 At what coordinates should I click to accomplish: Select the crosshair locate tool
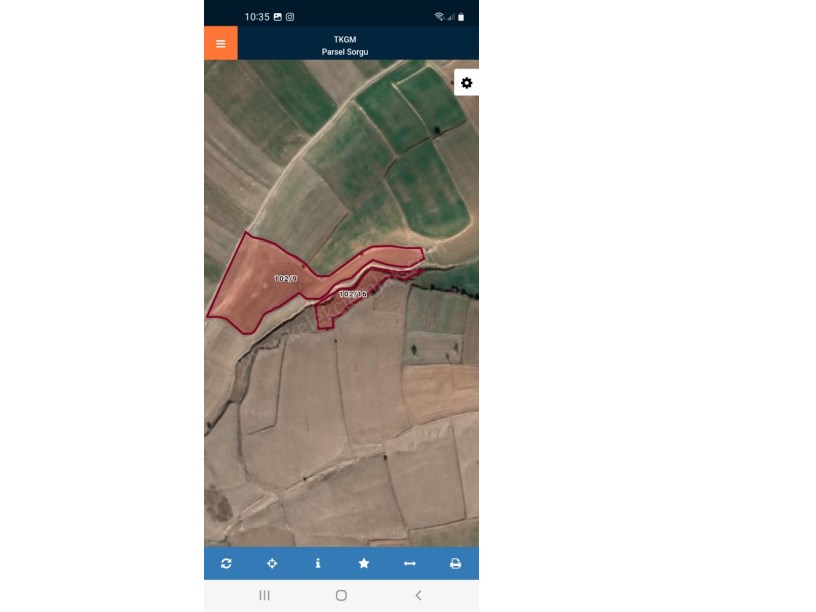(272, 563)
